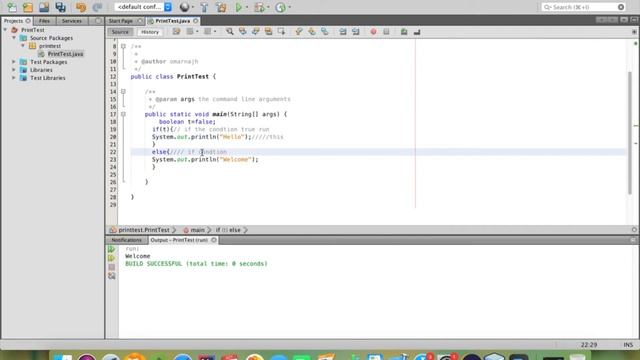This screenshot has height=360, width=640.
Task: Open the Debug Project dropdown arrow
Action: coord(268,7)
